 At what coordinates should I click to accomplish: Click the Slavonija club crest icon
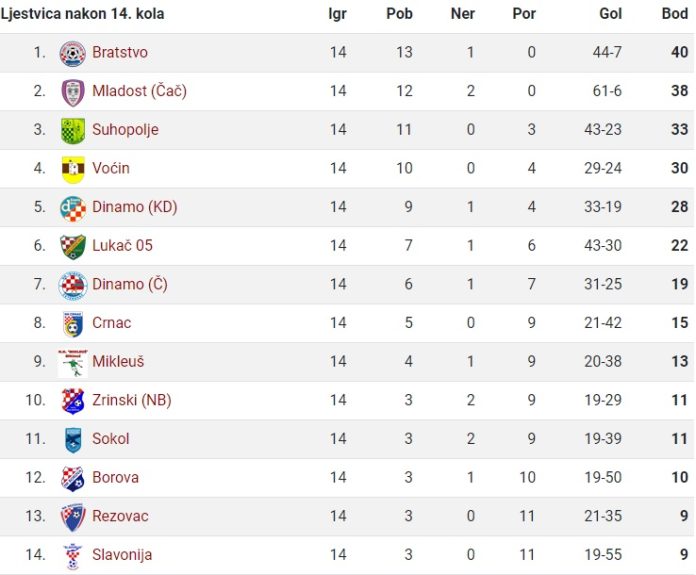(72, 557)
